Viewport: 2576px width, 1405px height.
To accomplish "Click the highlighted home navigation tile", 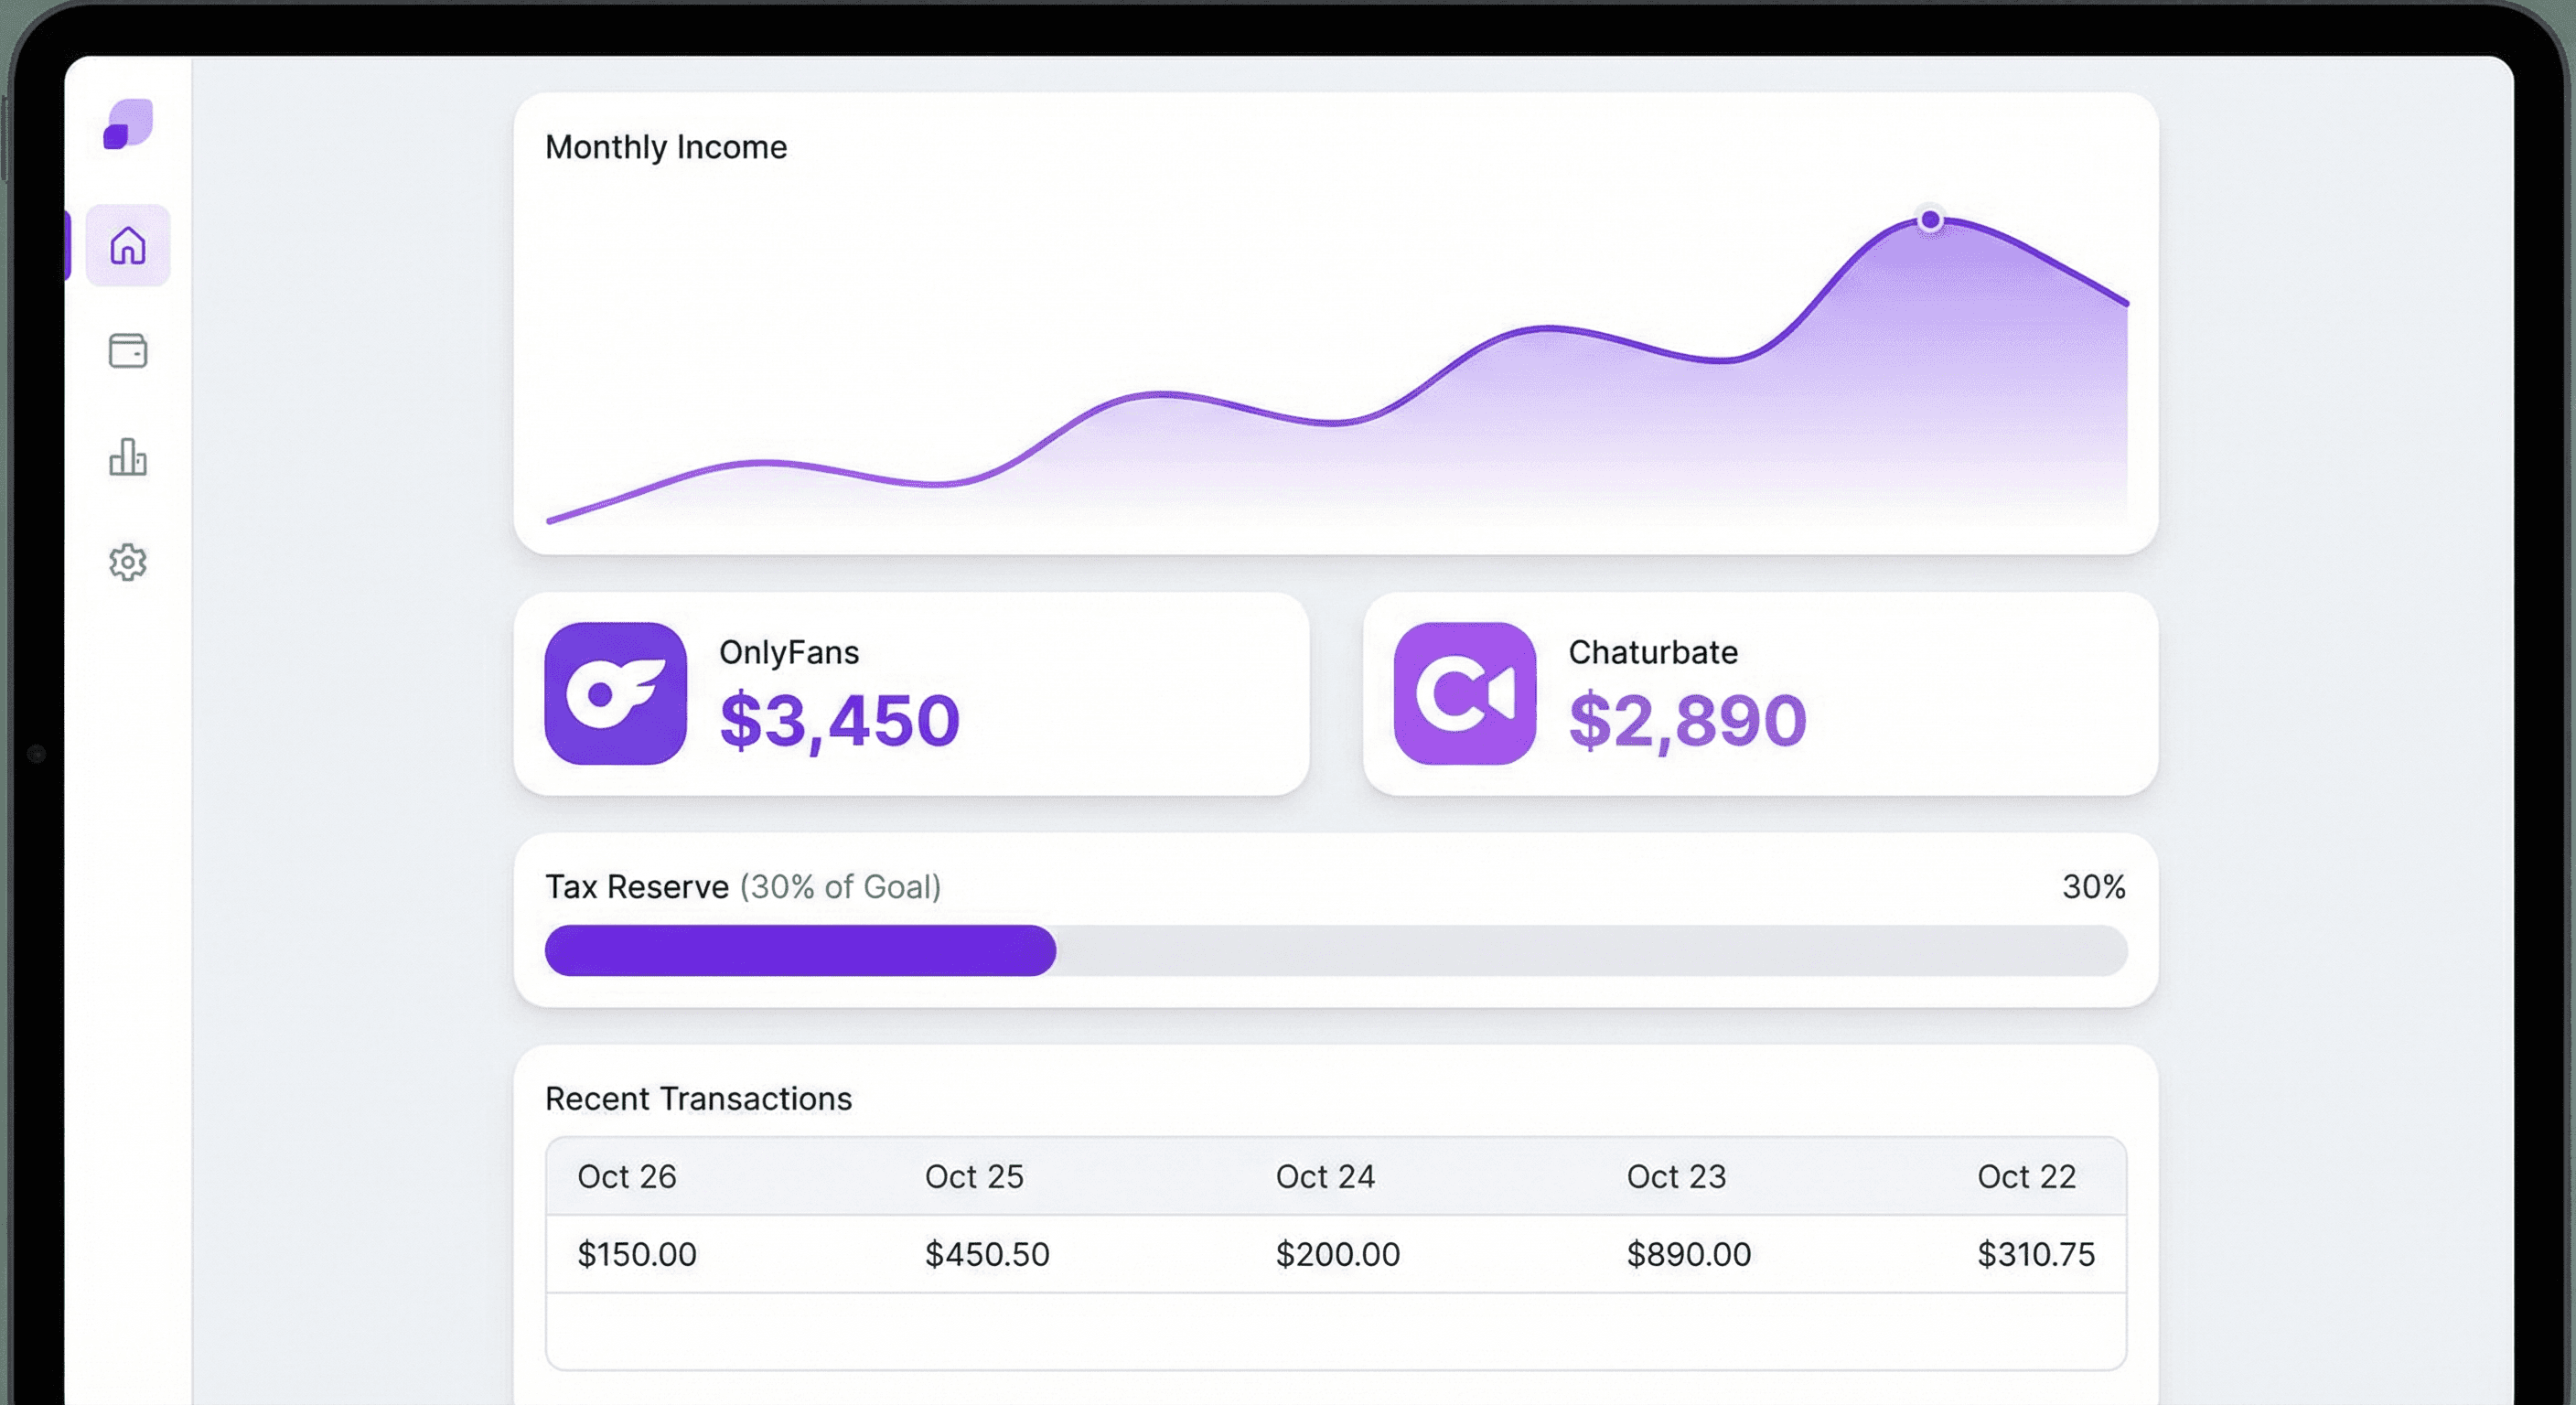I will click(x=128, y=245).
